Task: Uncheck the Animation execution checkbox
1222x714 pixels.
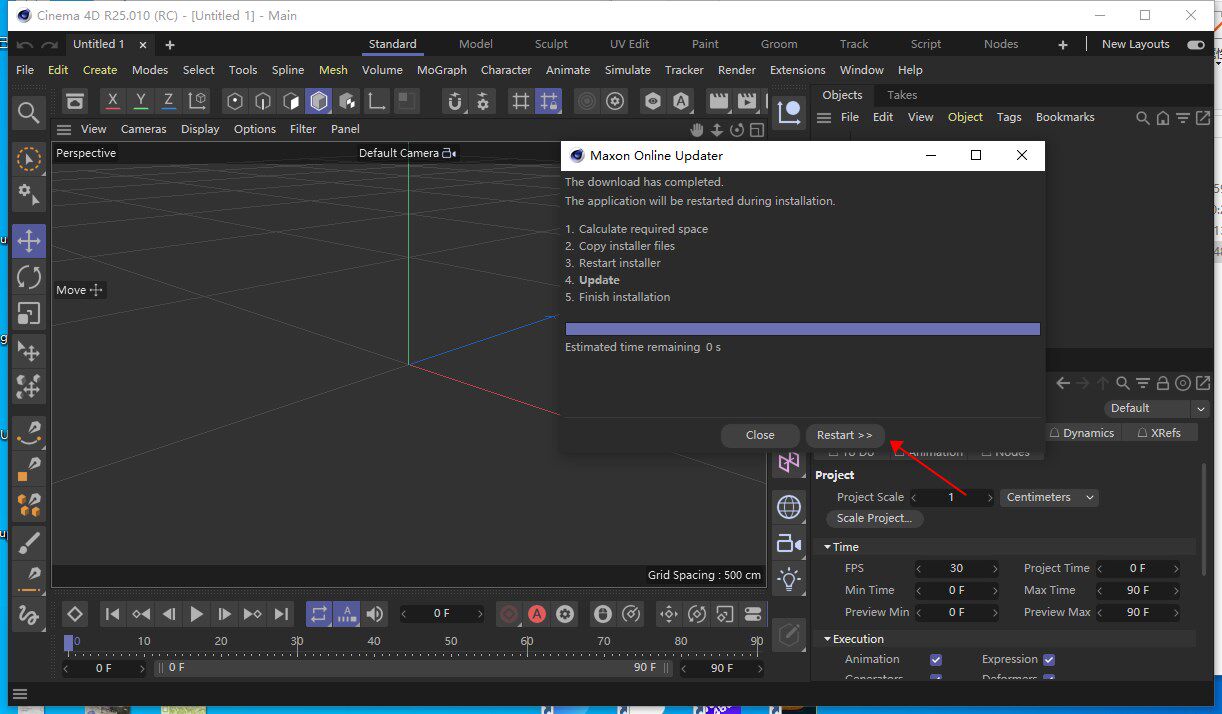Action: [x=936, y=660]
